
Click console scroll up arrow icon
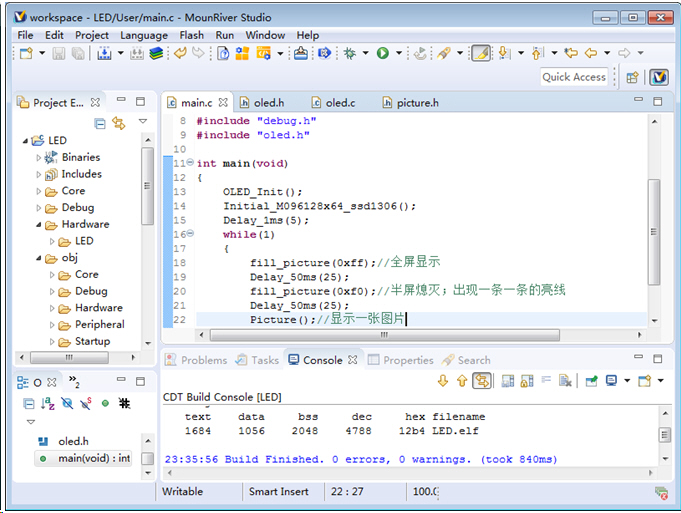(x=462, y=381)
